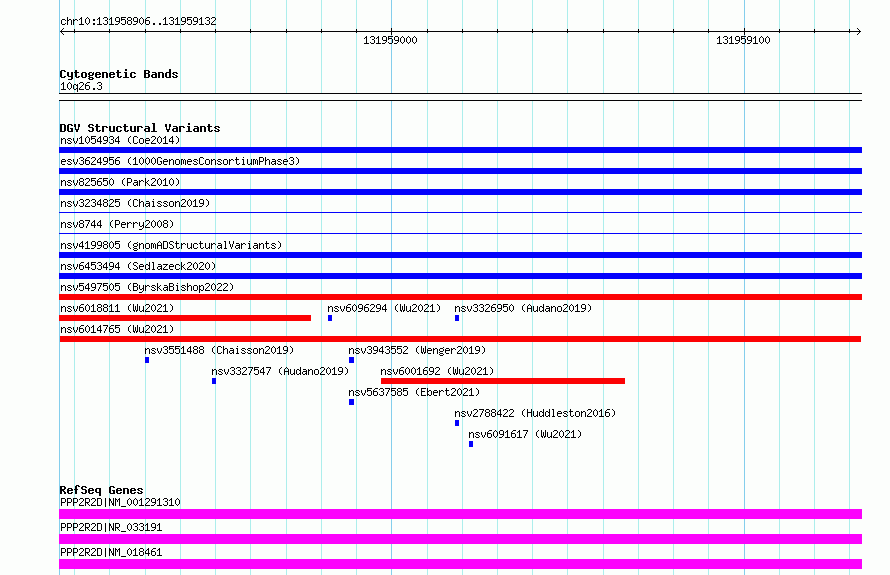Select the magenta bar under PPP2R2D|NM_018461

pyautogui.click(x=460, y=564)
